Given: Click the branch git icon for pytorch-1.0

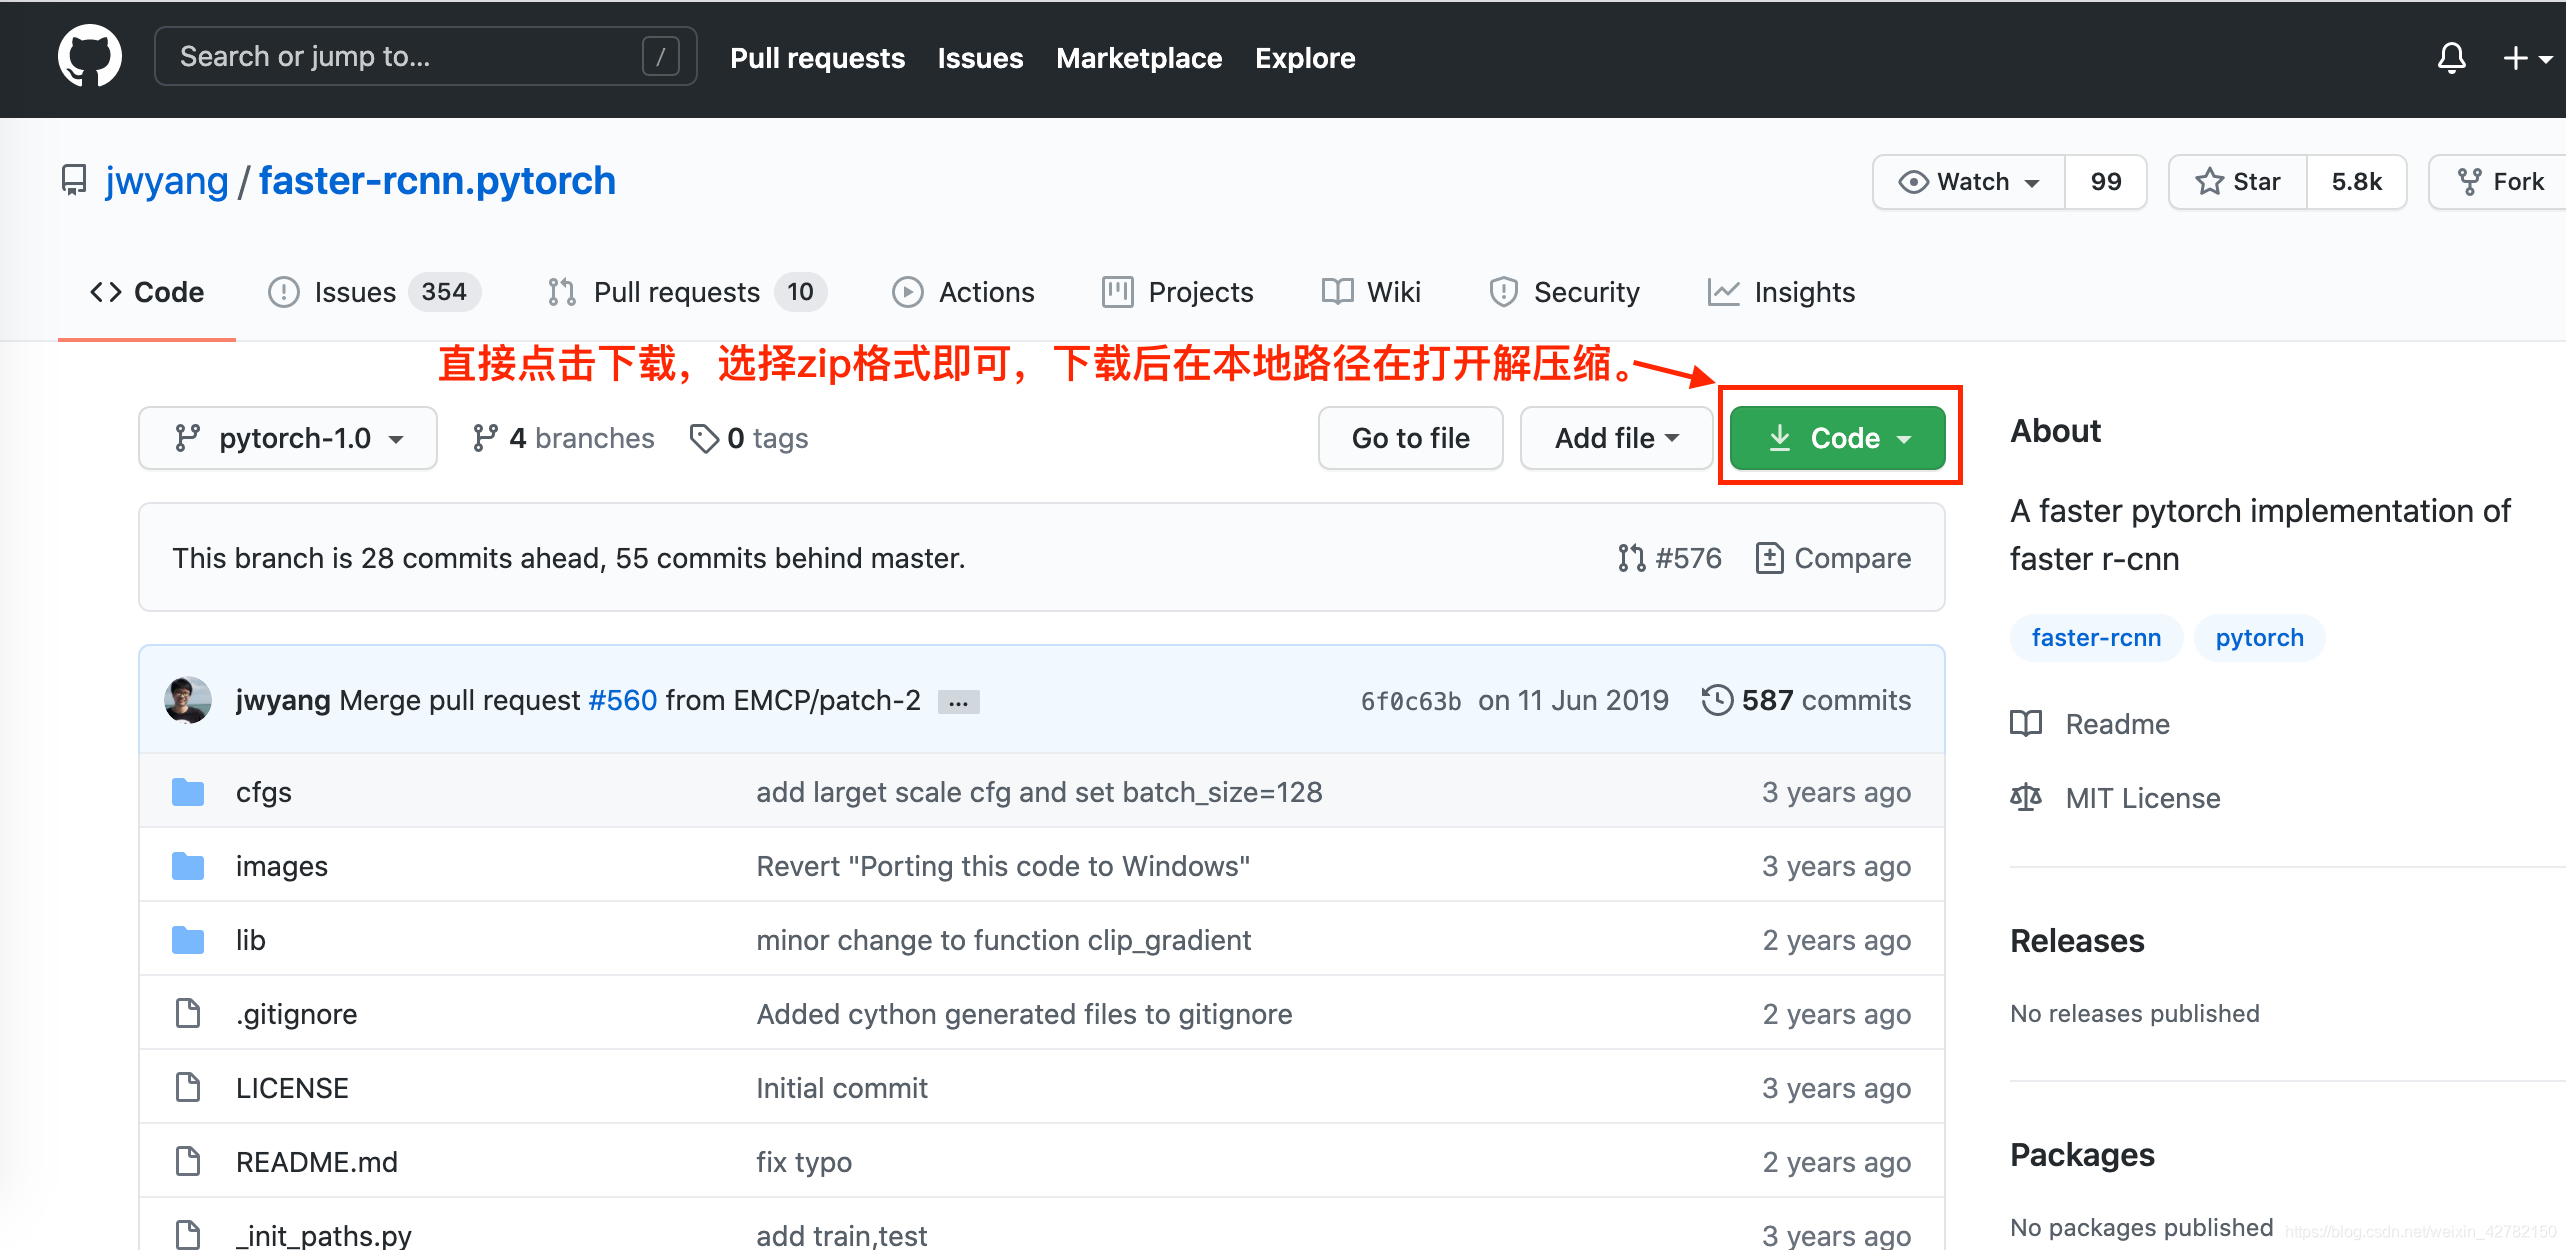Looking at the screenshot, I should [x=185, y=437].
